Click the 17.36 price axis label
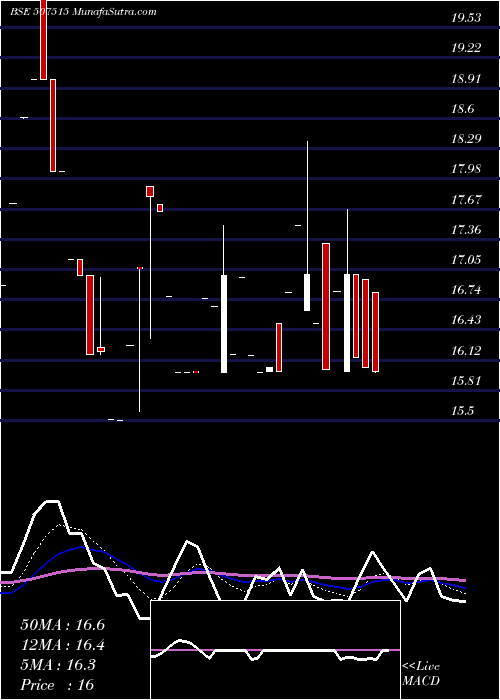This screenshot has width=500, height=700. [466, 230]
